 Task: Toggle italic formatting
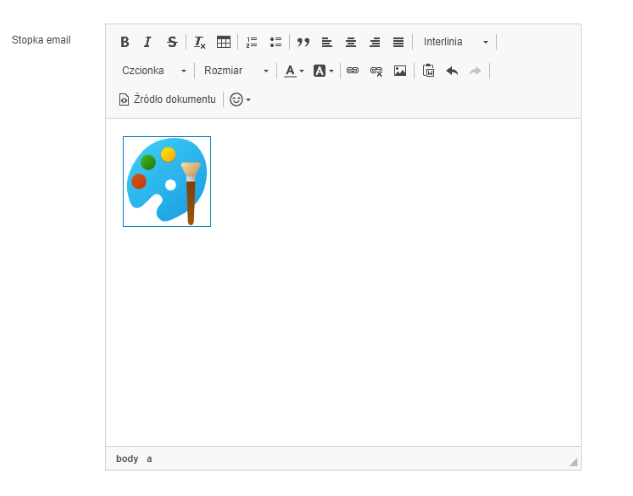pos(148,42)
